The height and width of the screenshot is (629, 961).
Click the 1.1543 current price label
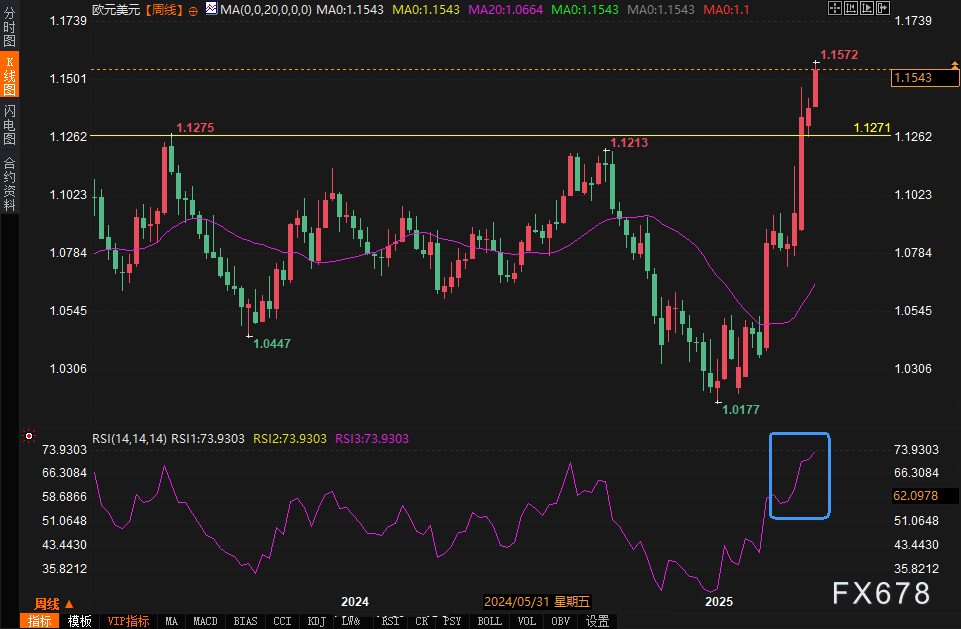(913, 77)
